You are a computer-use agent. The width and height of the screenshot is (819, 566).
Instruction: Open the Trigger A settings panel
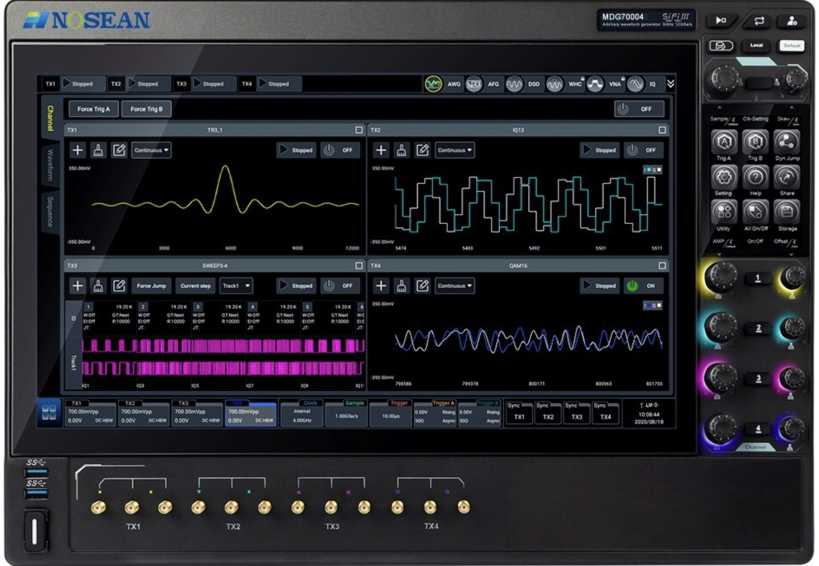tap(435, 414)
